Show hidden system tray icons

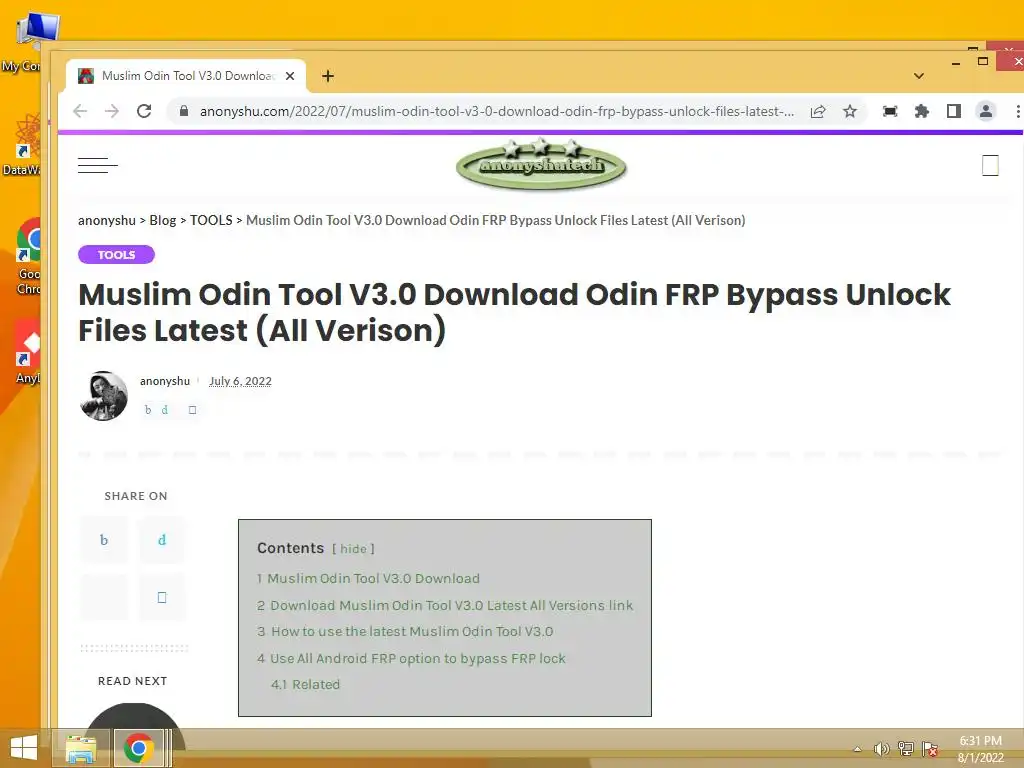[x=857, y=749]
